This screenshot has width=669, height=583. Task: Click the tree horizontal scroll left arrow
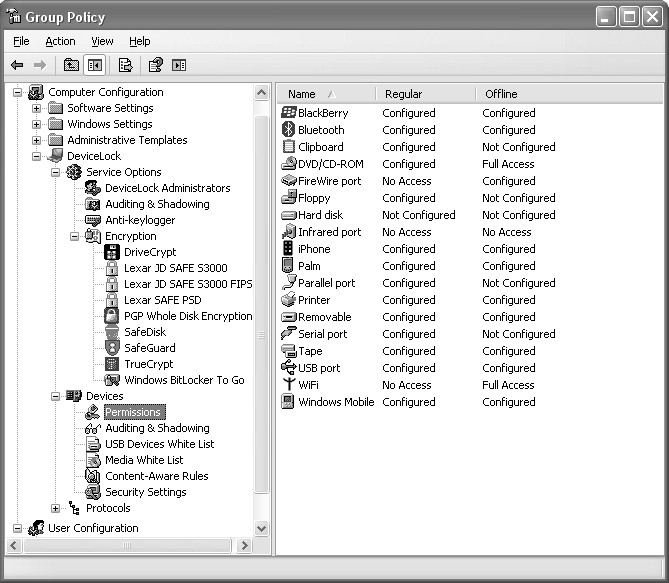tap(14, 545)
